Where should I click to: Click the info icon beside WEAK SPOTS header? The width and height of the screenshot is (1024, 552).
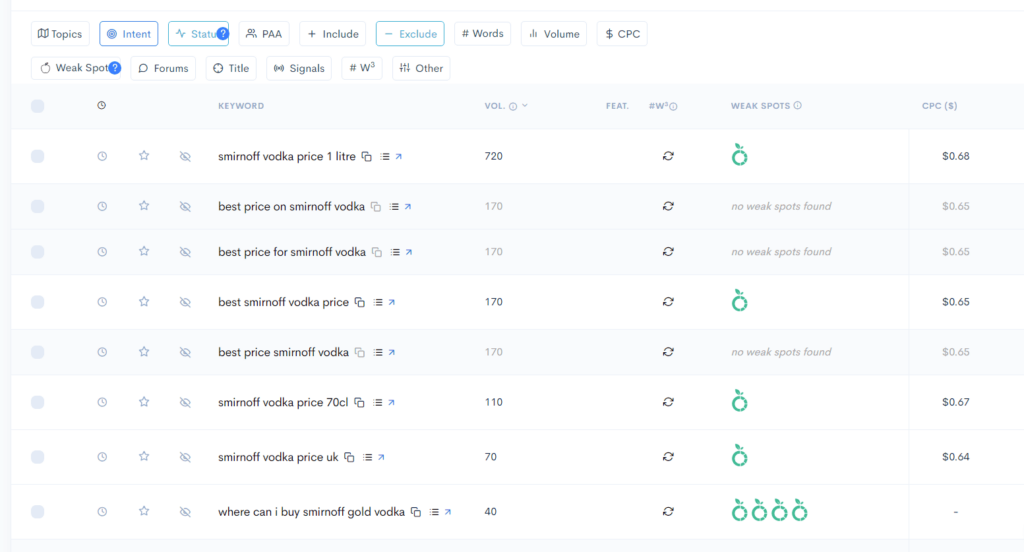pyautogui.click(x=798, y=105)
